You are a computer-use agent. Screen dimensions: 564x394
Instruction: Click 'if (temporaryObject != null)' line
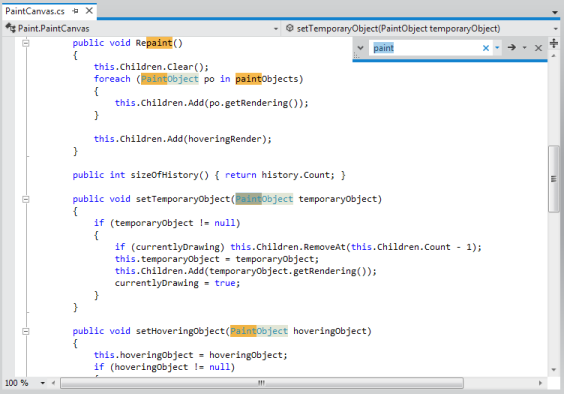pyautogui.click(x=167, y=223)
